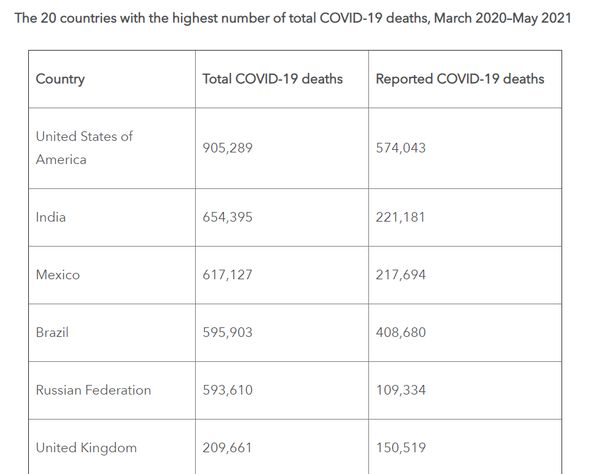Click the 905,289 total deaths value
The image size is (600, 474).
tap(229, 148)
